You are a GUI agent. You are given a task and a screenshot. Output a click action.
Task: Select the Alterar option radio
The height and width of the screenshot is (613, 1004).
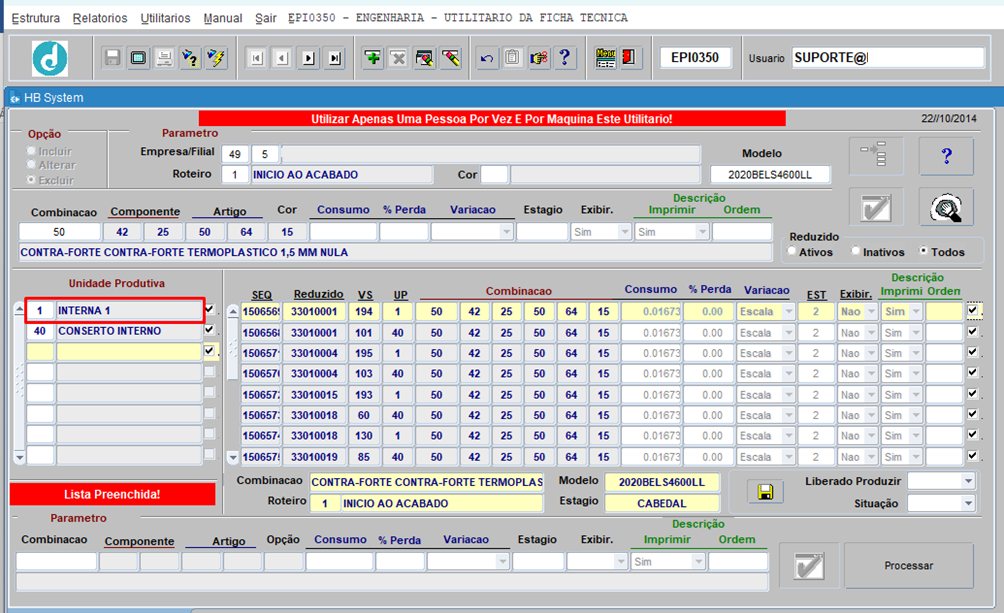point(31,165)
